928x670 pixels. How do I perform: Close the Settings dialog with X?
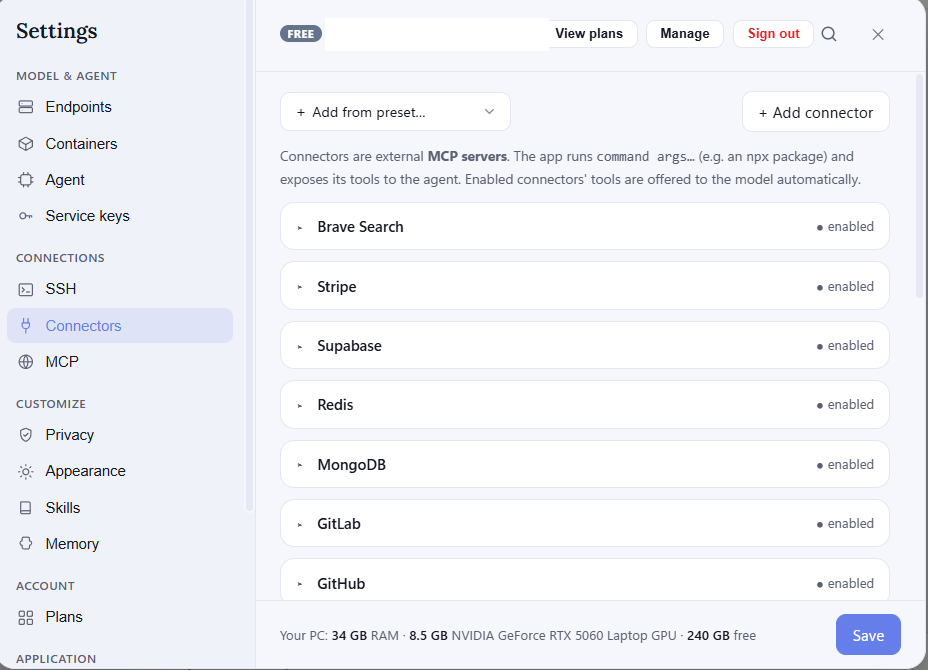click(878, 34)
